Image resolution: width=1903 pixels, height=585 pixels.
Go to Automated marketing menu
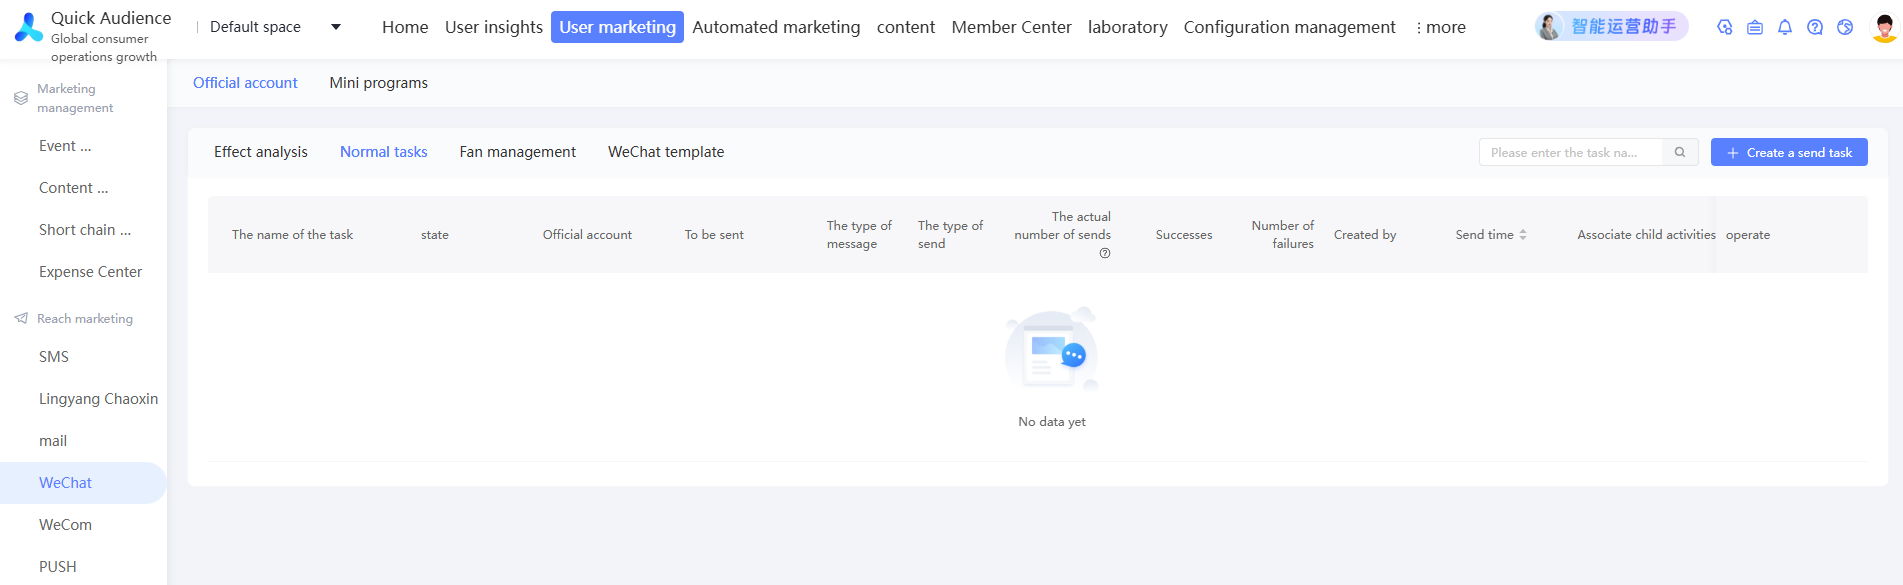tap(776, 27)
